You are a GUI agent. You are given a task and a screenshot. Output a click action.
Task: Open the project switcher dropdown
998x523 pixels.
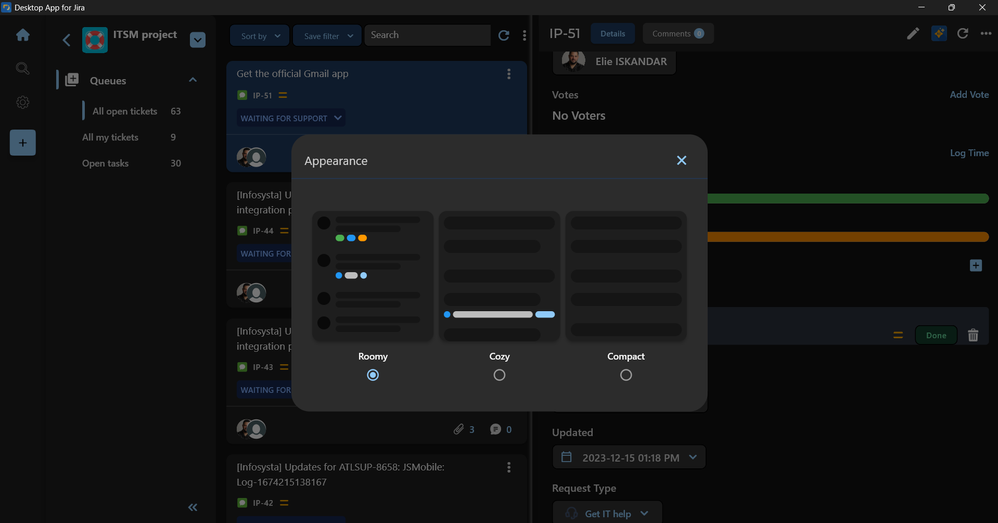coord(198,40)
